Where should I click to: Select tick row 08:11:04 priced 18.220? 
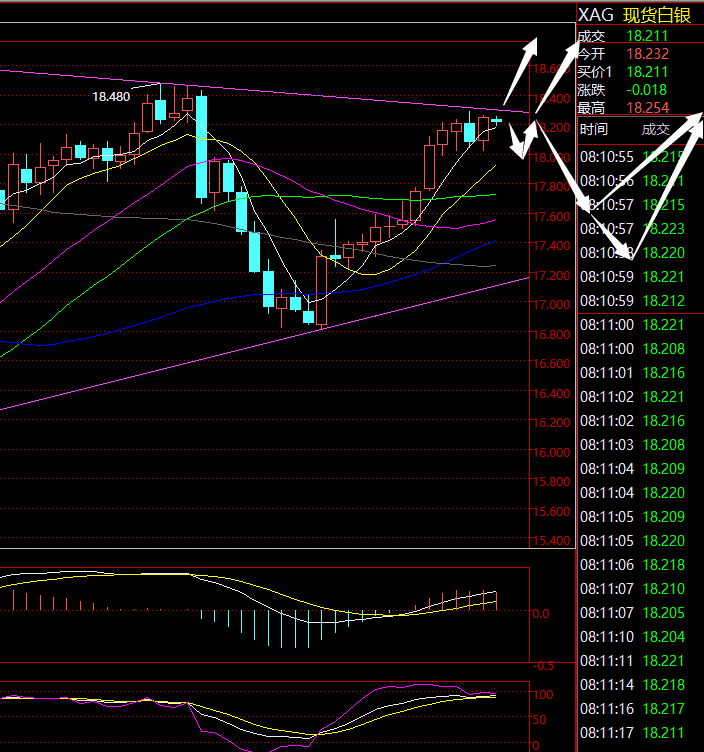[x=633, y=493]
